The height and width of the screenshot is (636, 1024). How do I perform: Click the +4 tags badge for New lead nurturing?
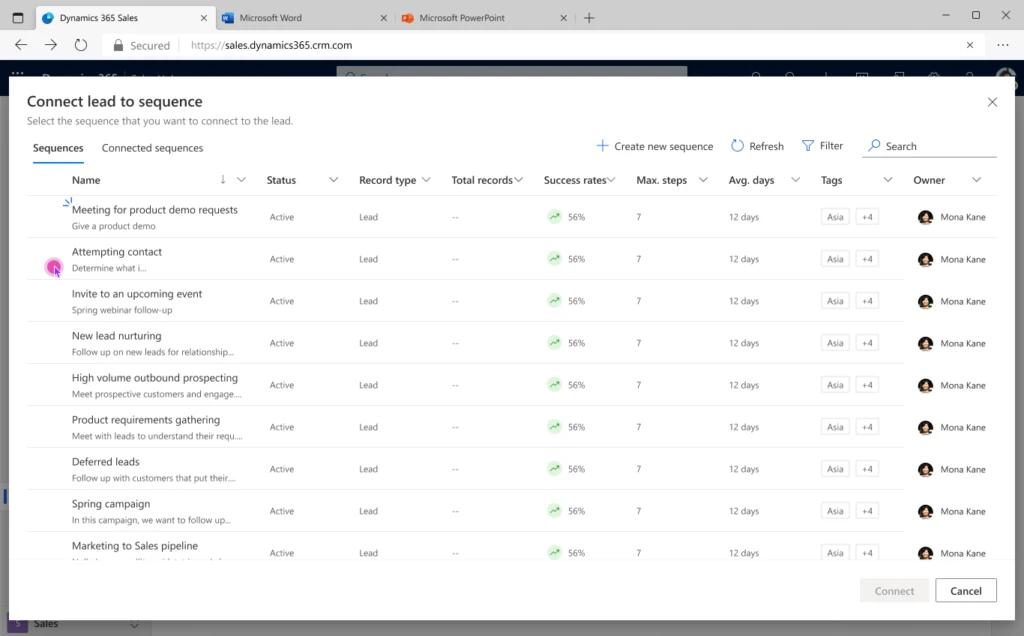pos(866,343)
